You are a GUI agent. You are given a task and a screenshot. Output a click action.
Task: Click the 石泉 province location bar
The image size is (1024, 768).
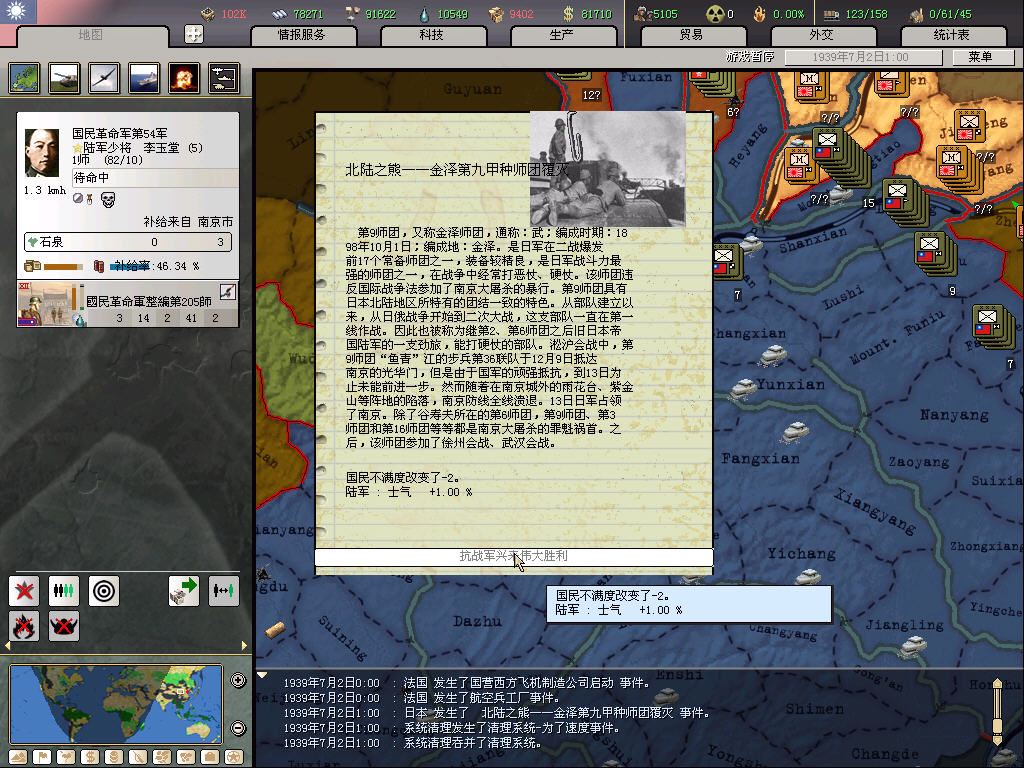(x=128, y=242)
